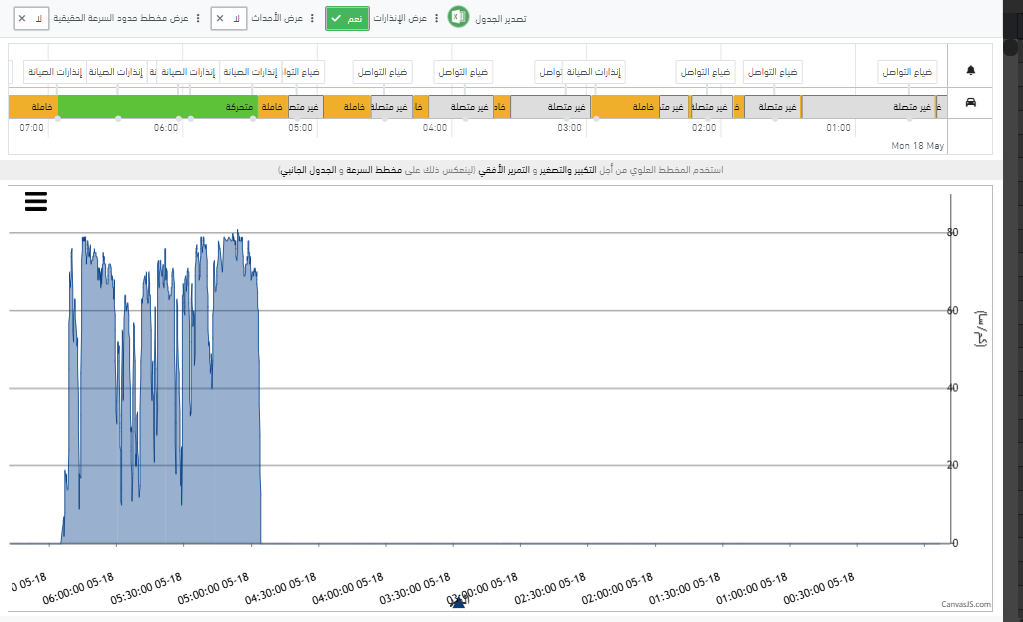Select the green متحركة moving segment
This screenshot has width=1023, height=622.
[158, 106]
